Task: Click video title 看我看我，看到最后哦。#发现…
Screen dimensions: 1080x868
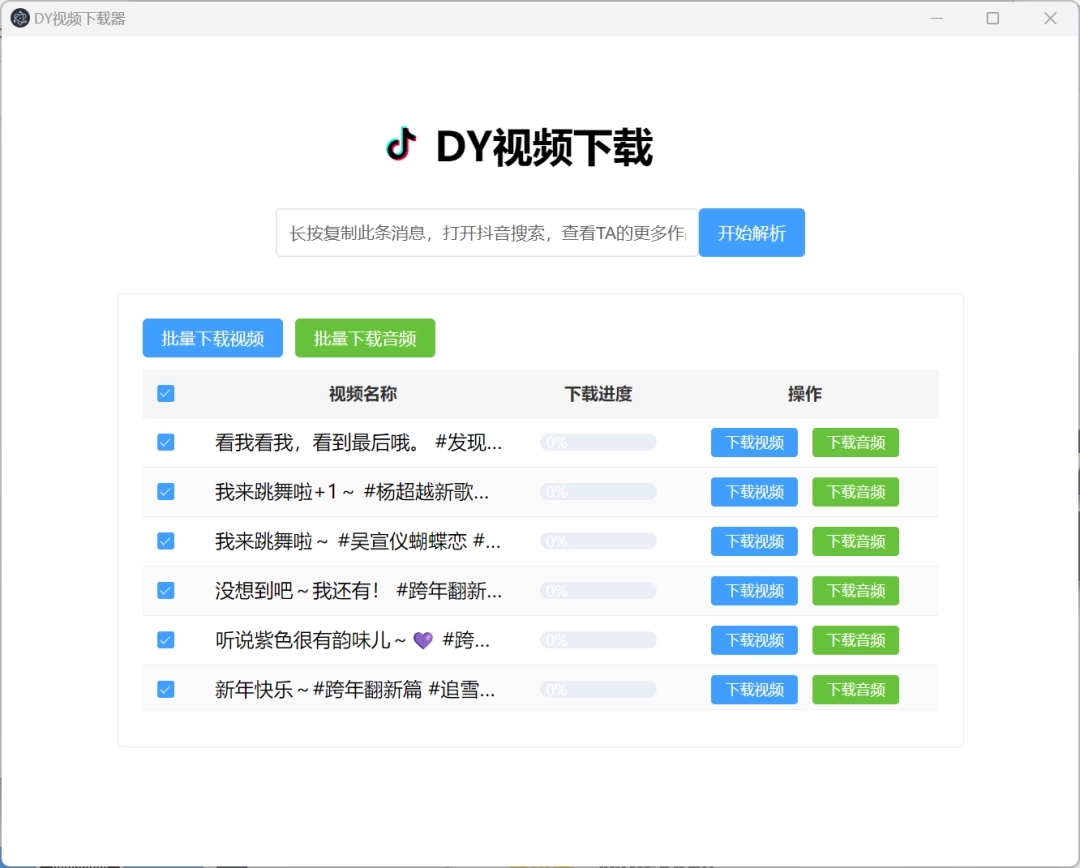Action: tap(358, 442)
